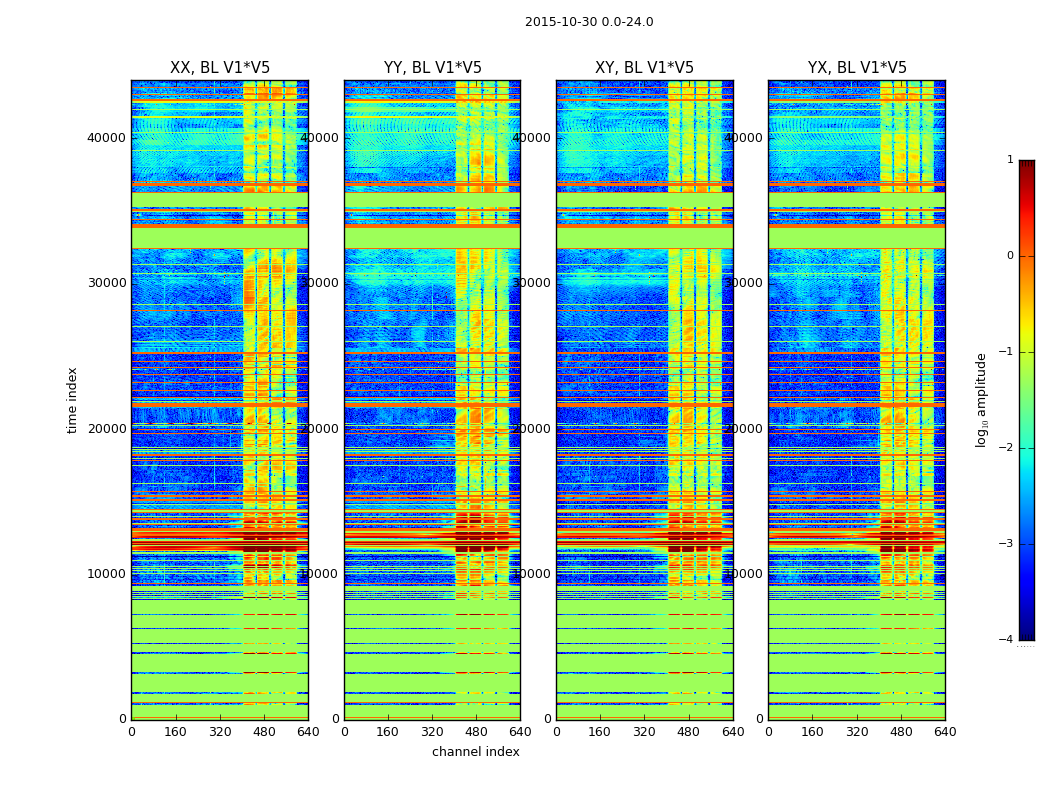
Task: Click the log10 amplitude colorbar label
Action: coord(981,400)
